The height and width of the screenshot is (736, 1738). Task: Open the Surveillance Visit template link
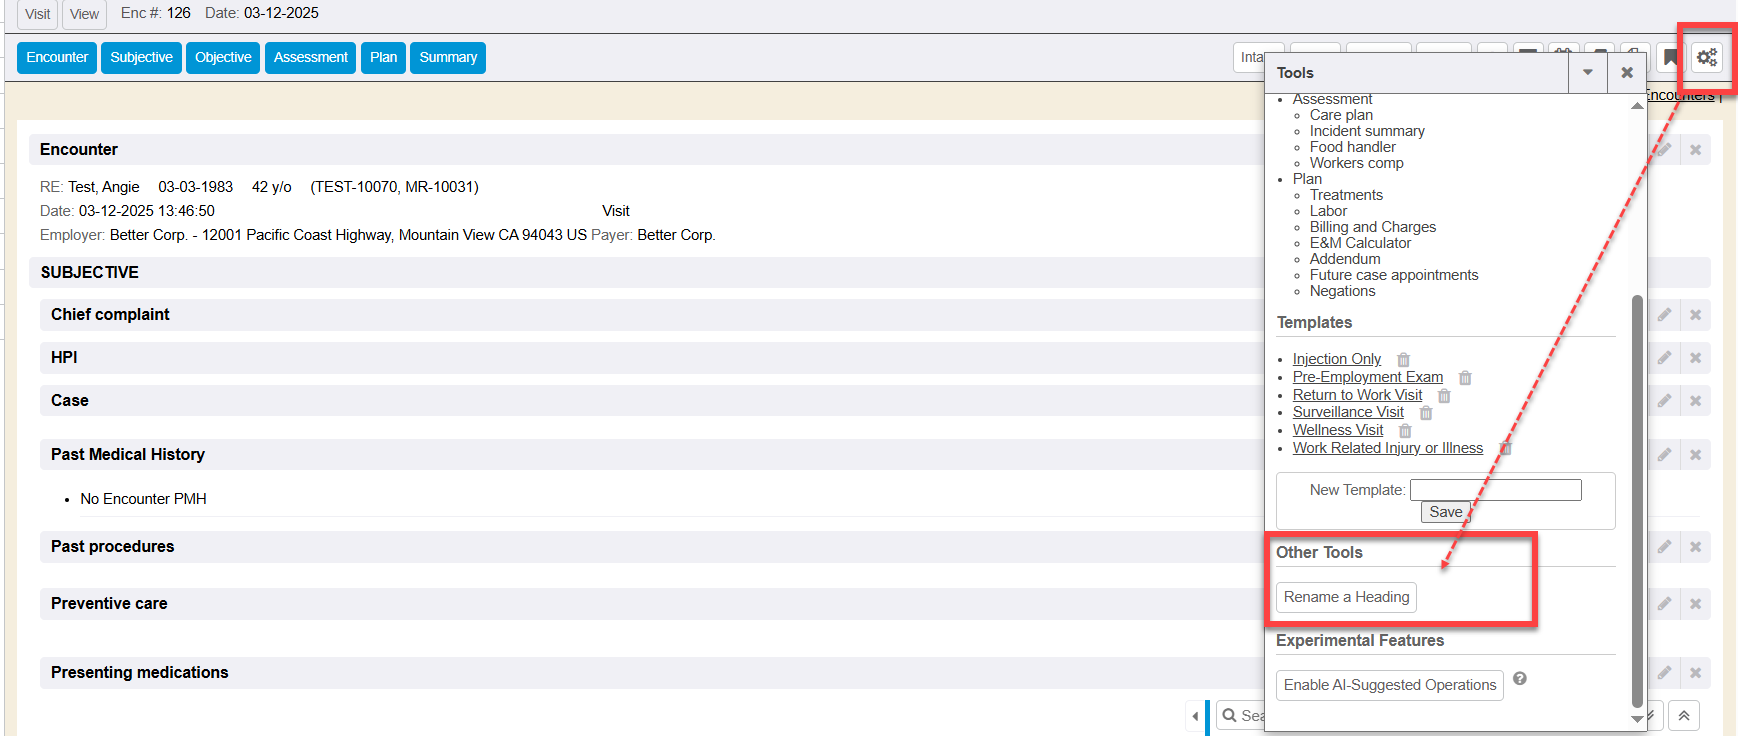pos(1347,412)
